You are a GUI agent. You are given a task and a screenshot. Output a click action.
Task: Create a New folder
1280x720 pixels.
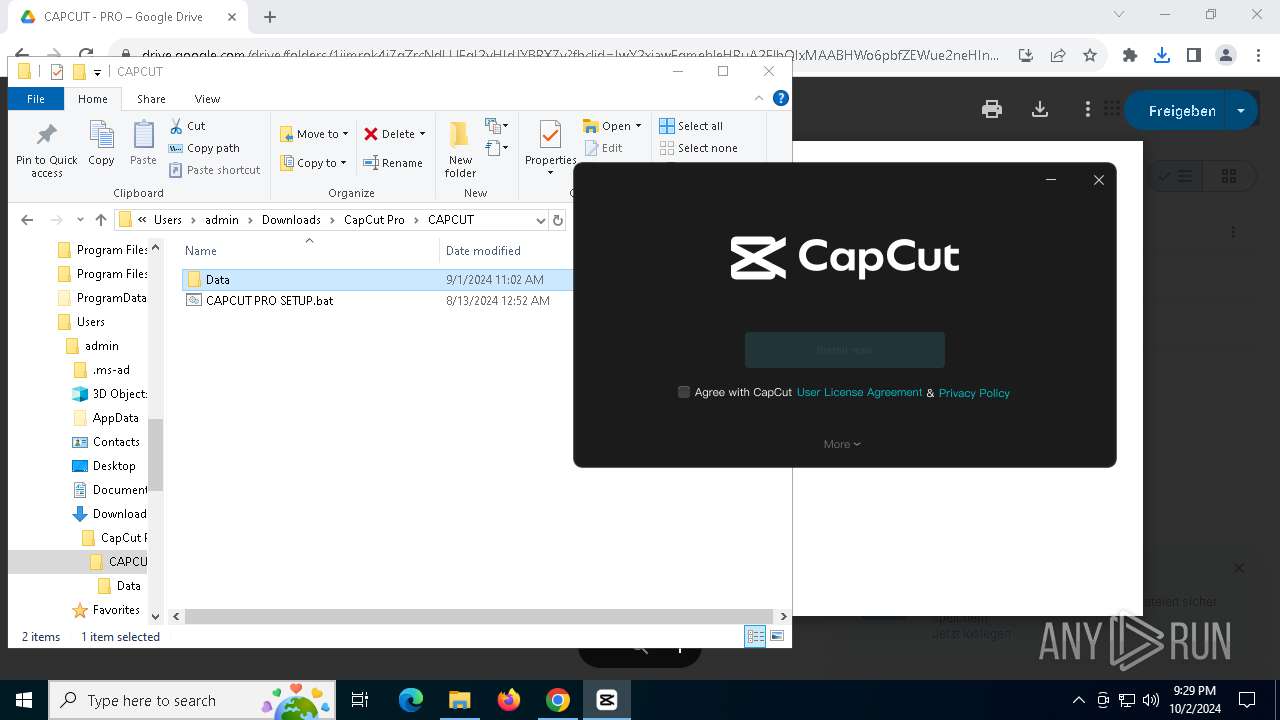[x=460, y=149]
